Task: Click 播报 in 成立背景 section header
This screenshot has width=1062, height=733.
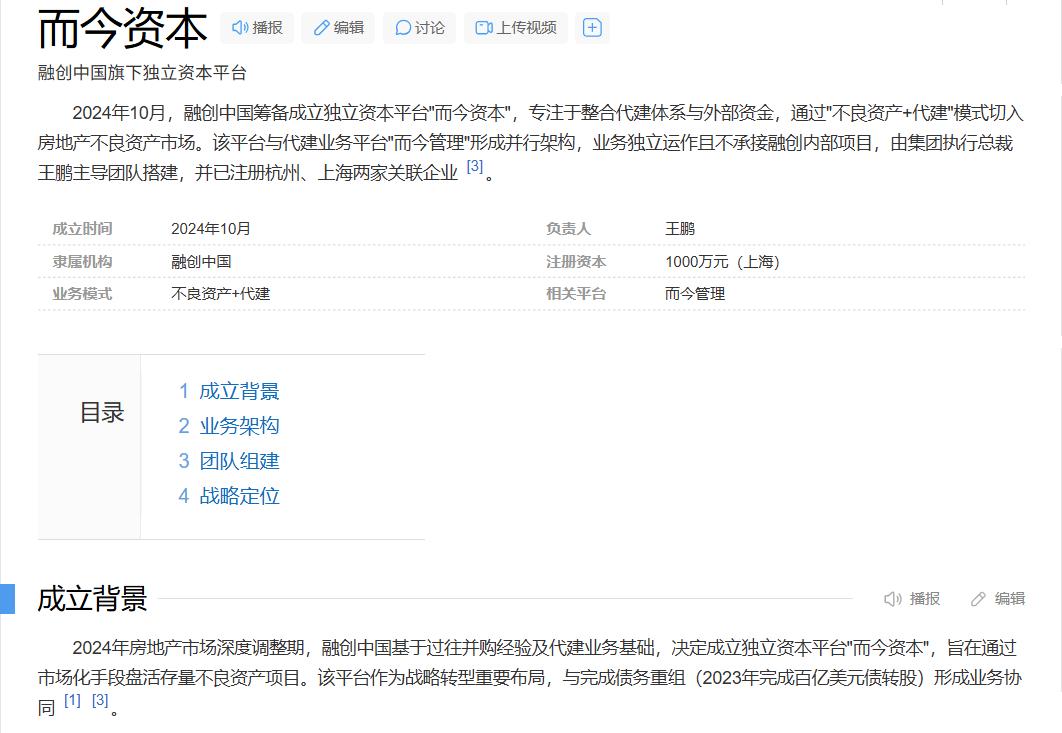Action: click(x=912, y=599)
